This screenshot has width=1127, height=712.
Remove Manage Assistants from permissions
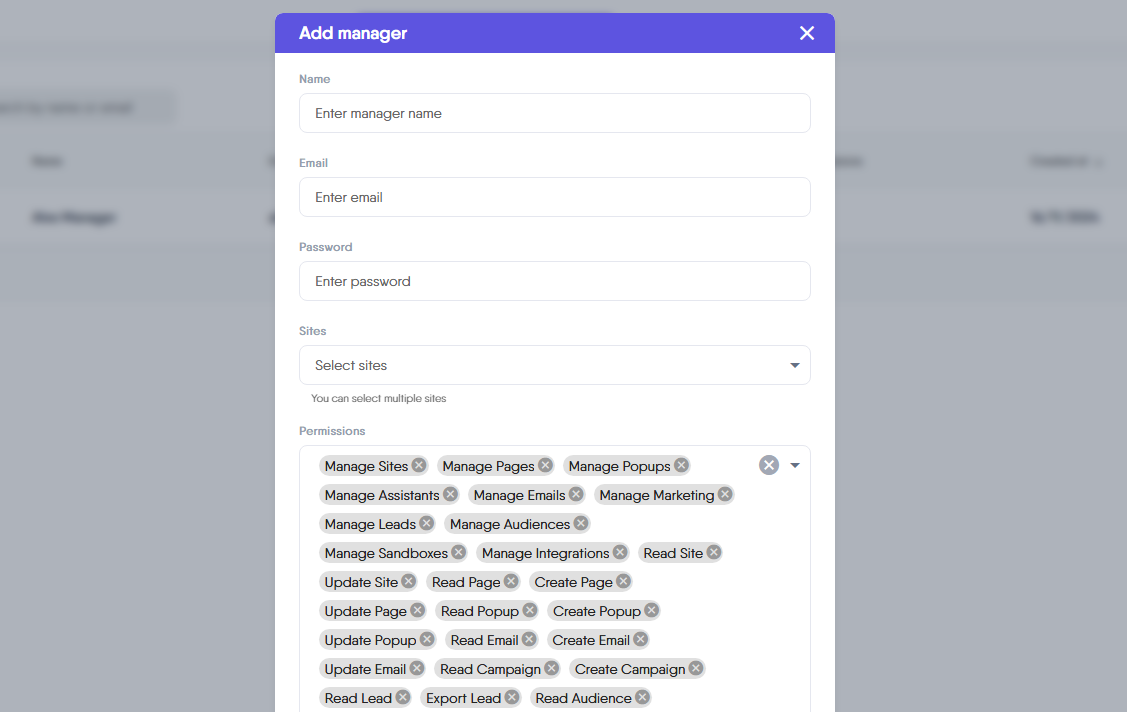[450, 494]
